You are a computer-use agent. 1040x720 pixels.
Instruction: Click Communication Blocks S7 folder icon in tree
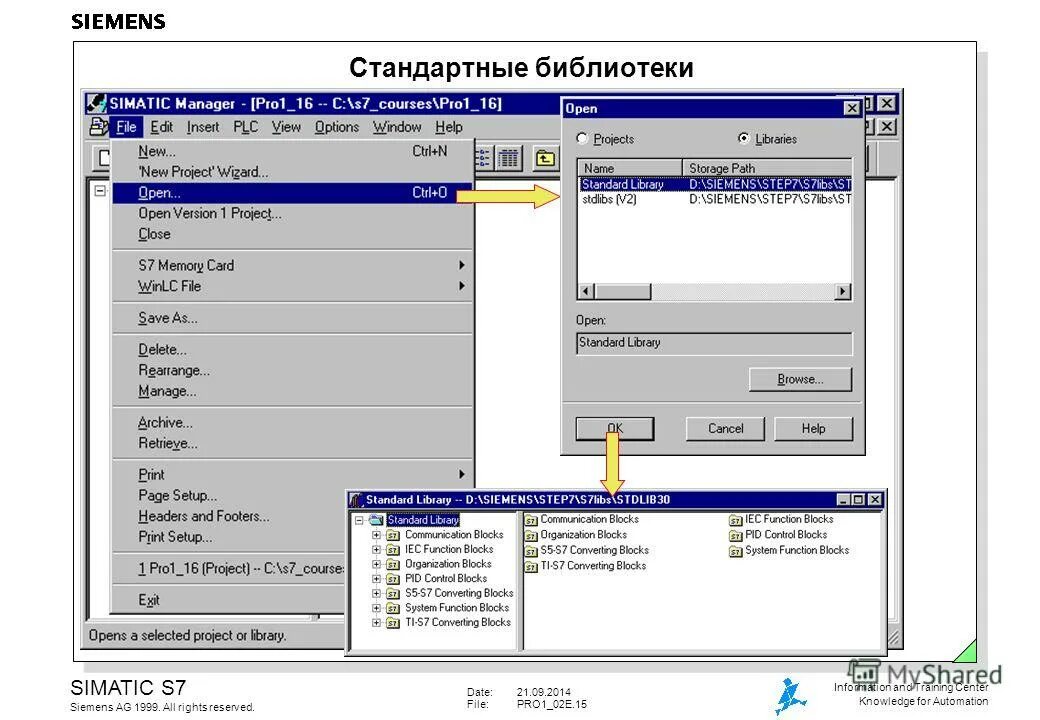(x=393, y=534)
